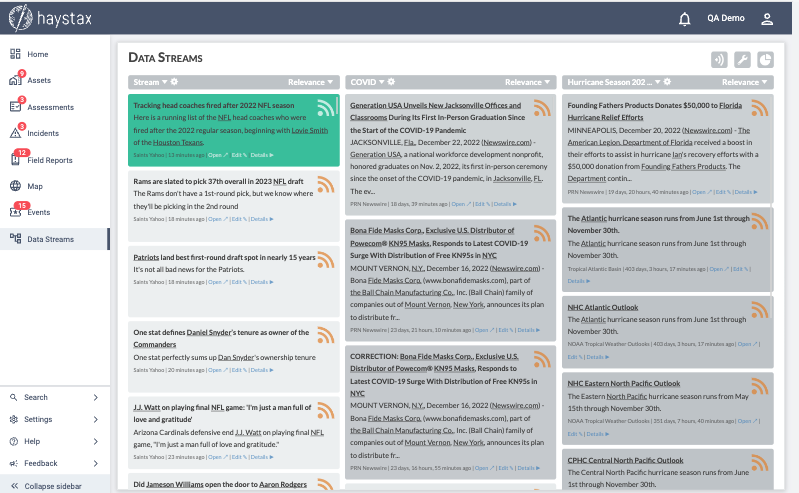Go to Field Reports in sidebar
799x493 pixels.
pos(49,160)
